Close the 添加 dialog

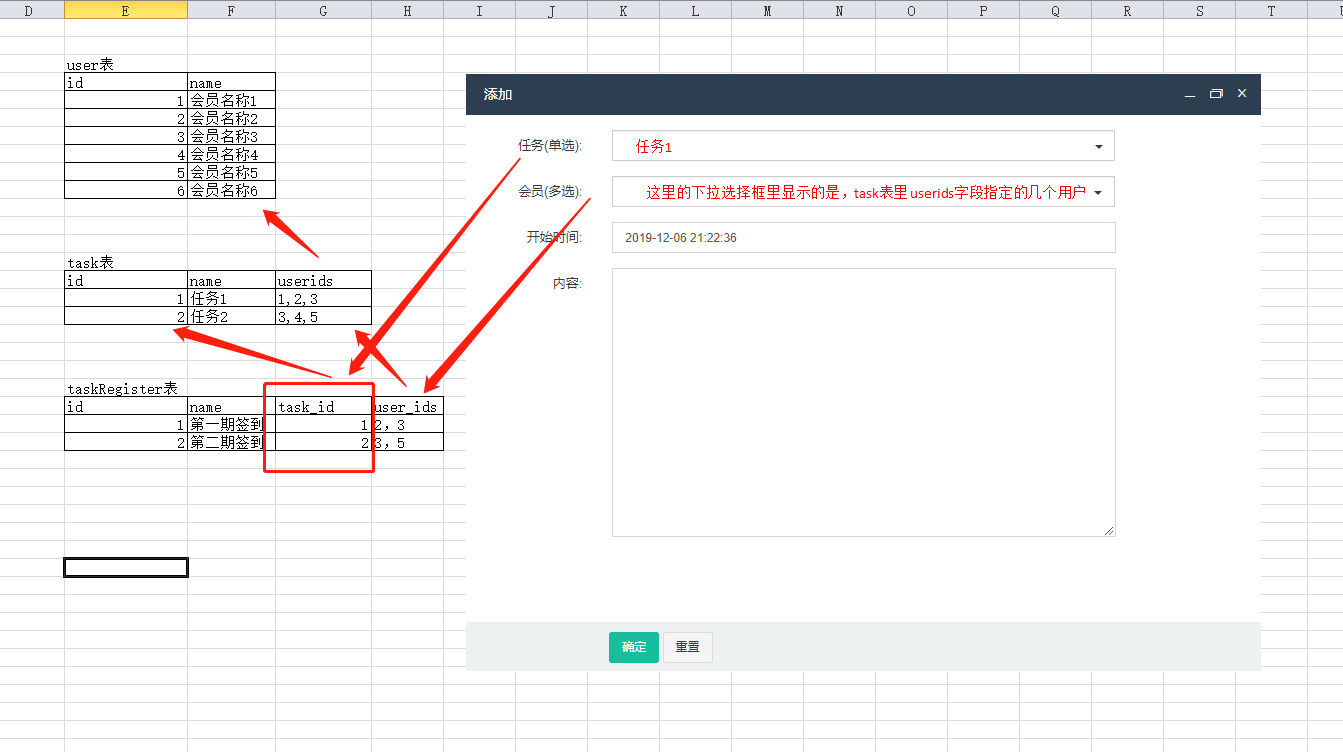point(1242,93)
